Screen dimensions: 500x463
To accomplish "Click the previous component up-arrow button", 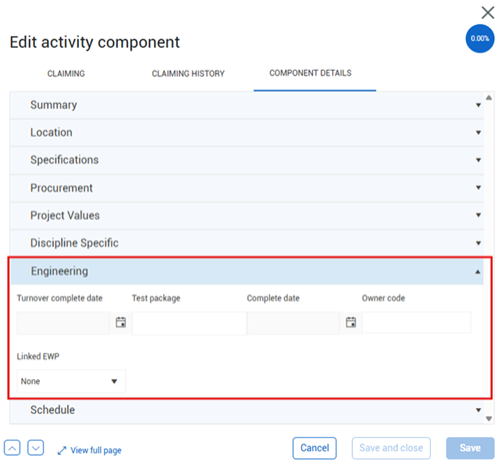I will (12, 448).
